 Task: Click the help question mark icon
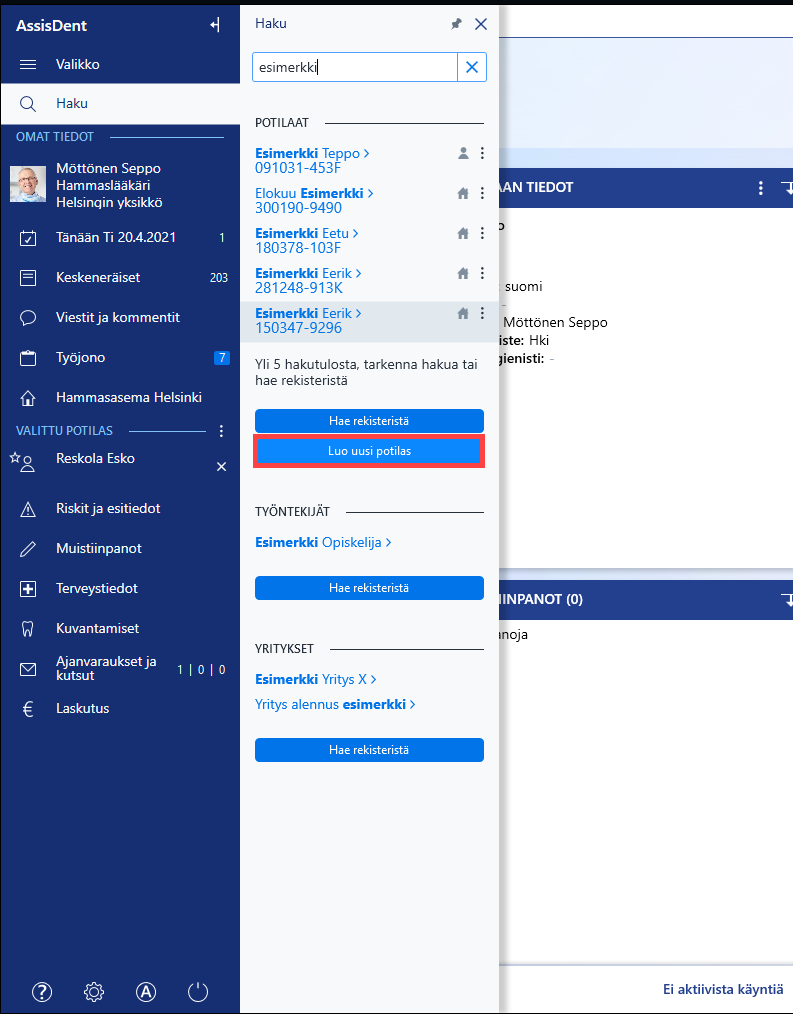pos(42,992)
